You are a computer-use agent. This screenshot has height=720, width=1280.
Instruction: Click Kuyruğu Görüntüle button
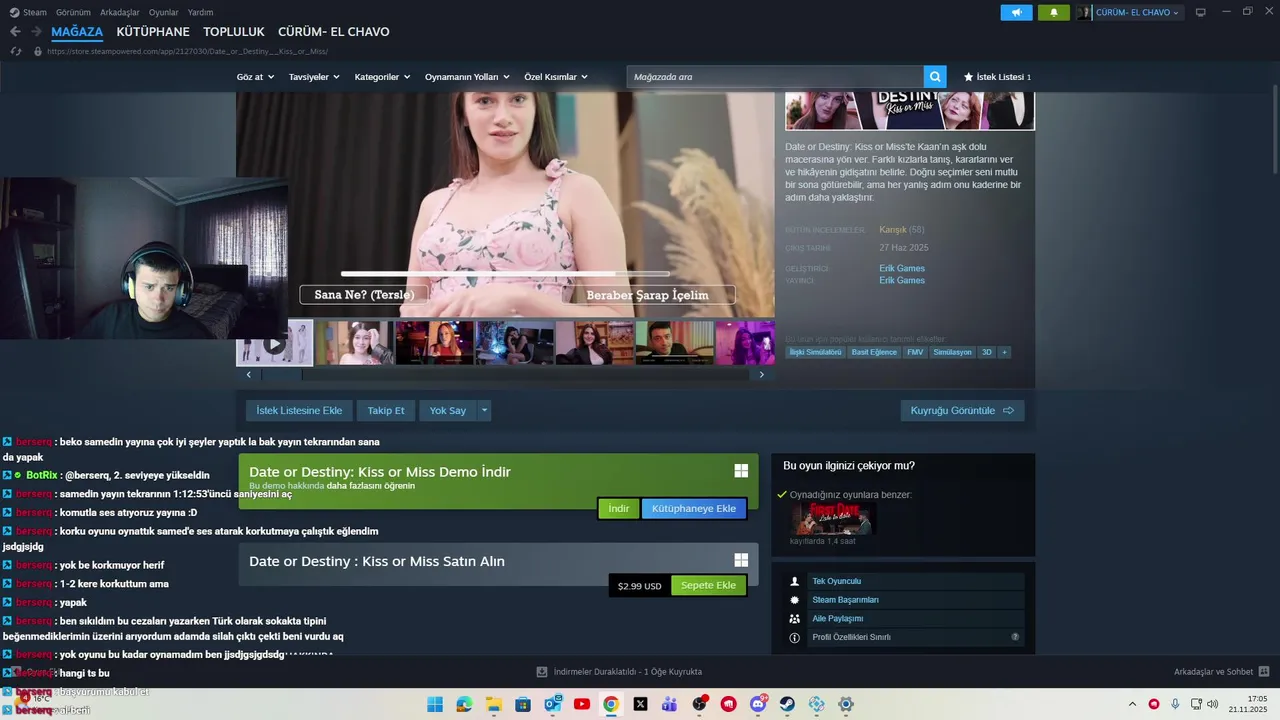(x=962, y=410)
